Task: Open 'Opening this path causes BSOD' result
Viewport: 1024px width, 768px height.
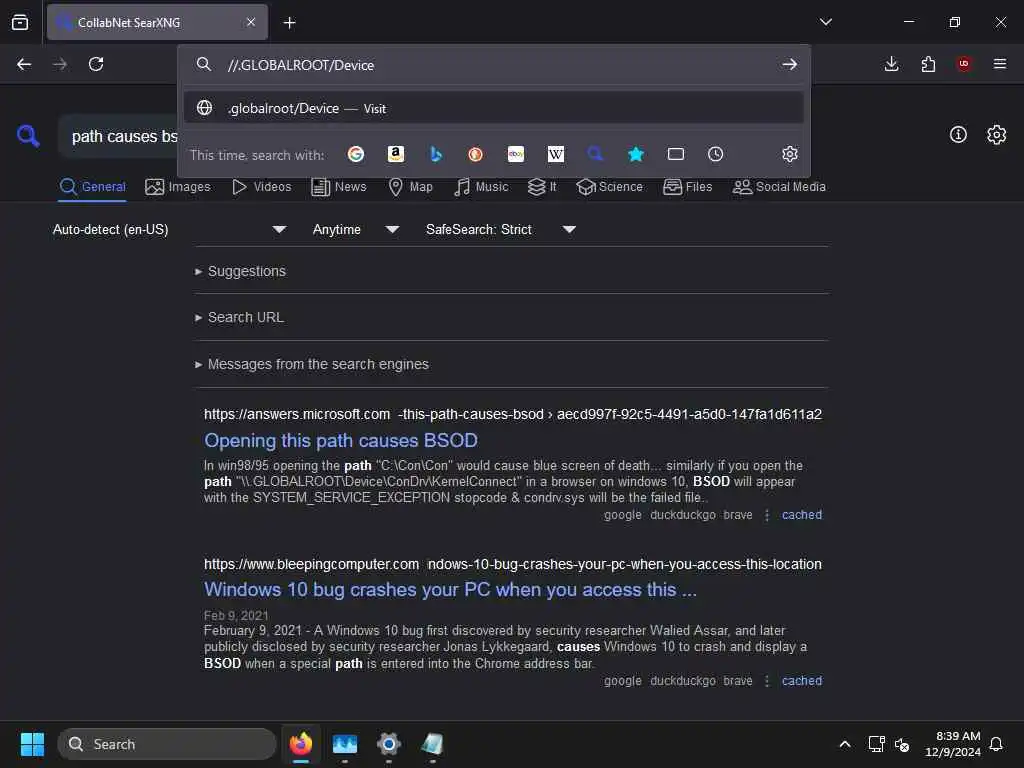Action: (x=341, y=441)
